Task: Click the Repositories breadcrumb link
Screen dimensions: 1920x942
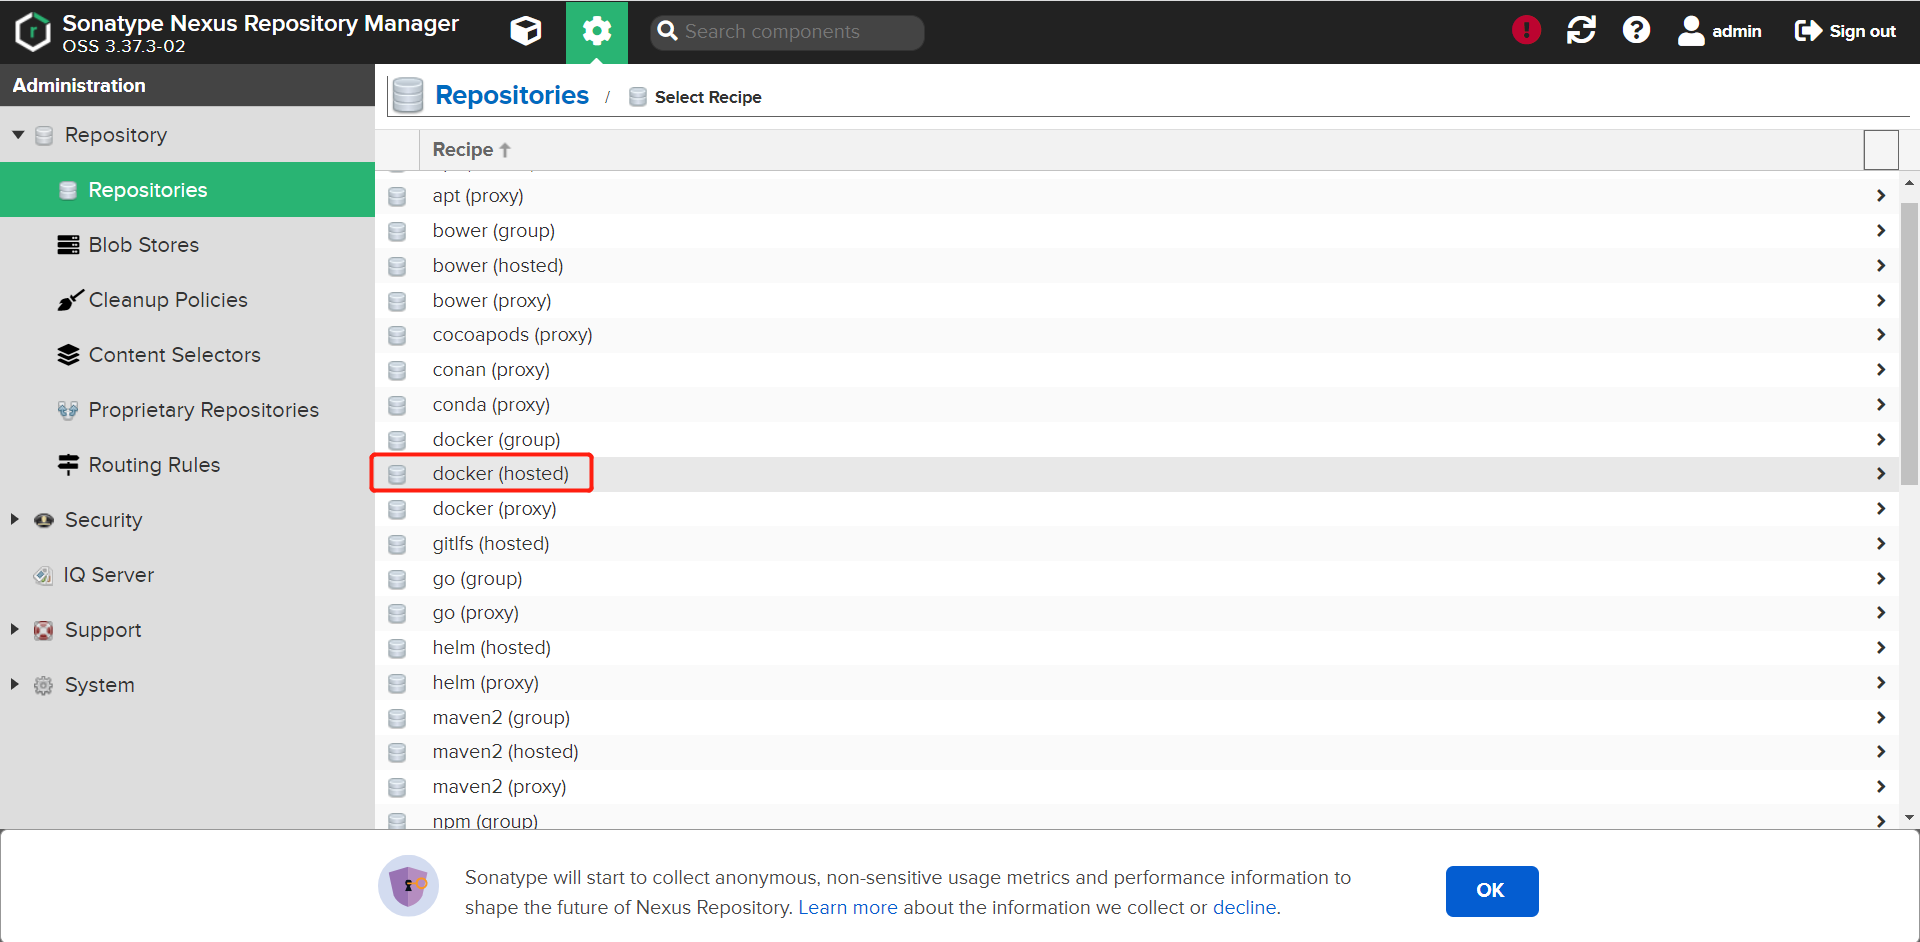Action: pos(512,95)
